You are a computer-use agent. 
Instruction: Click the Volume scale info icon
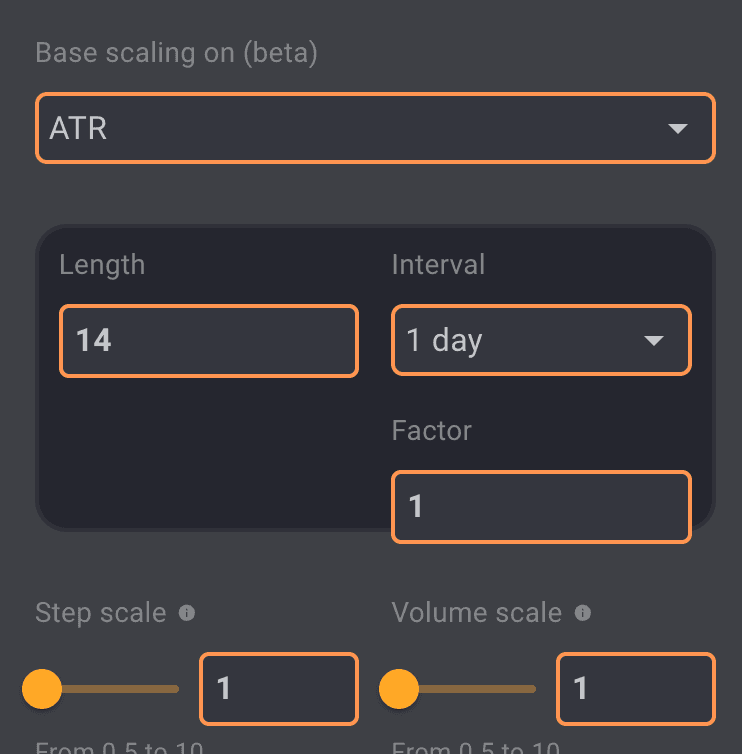(583, 613)
